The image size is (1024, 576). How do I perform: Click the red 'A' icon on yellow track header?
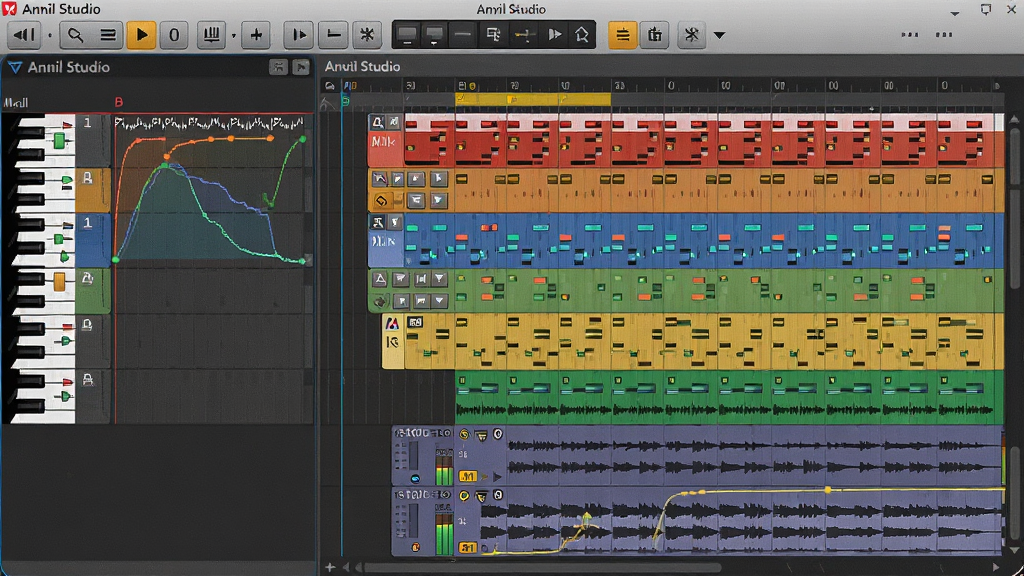point(392,323)
